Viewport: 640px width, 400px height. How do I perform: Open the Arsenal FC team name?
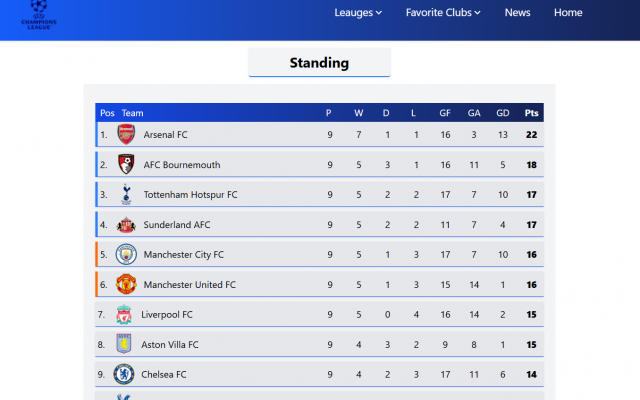click(165, 135)
